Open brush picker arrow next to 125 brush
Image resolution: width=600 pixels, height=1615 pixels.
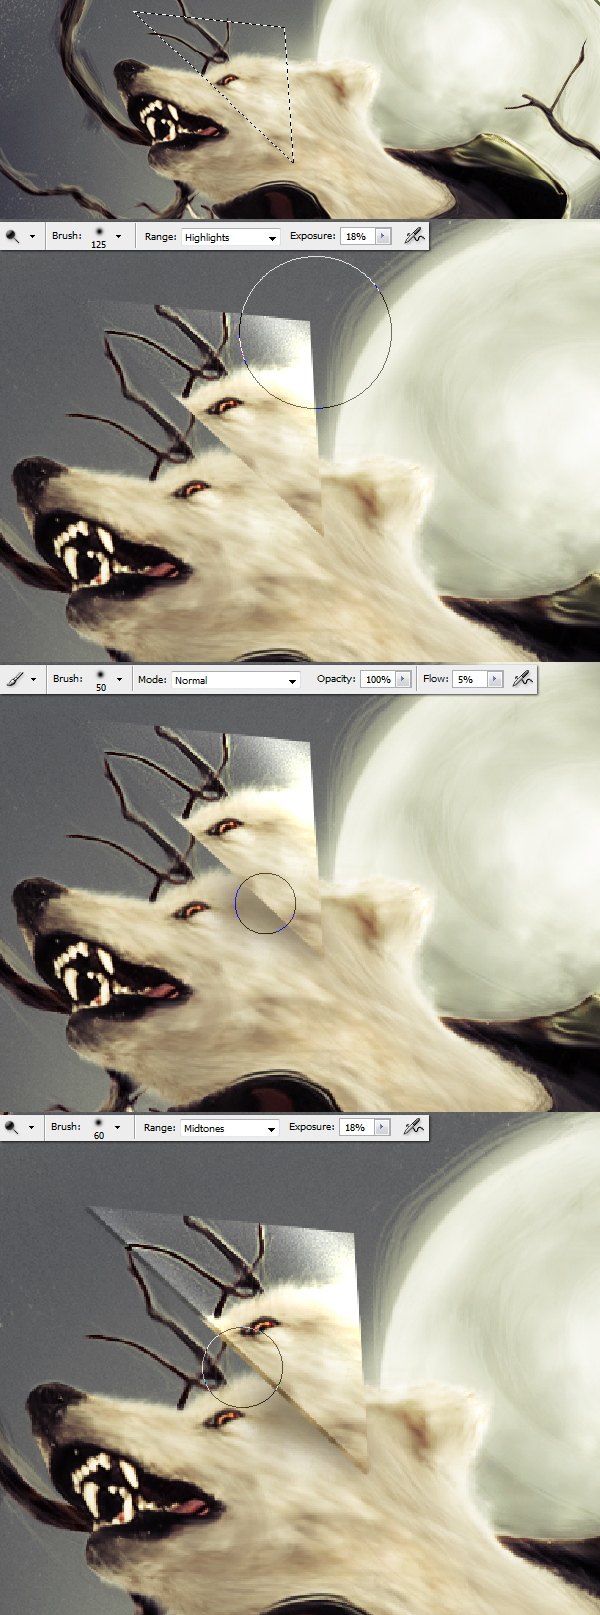coord(119,237)
